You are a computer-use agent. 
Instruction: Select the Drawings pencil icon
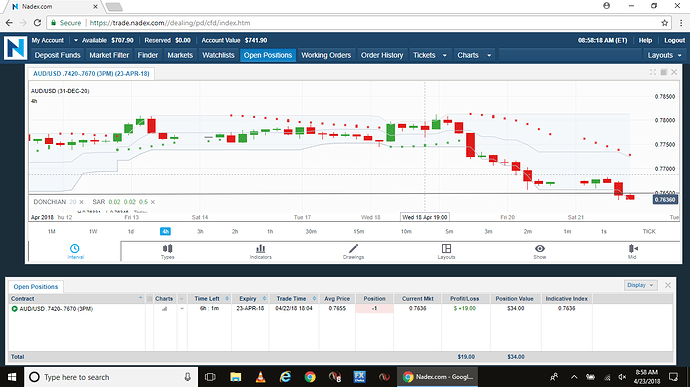pyautogui.click(x=353, y=249)
